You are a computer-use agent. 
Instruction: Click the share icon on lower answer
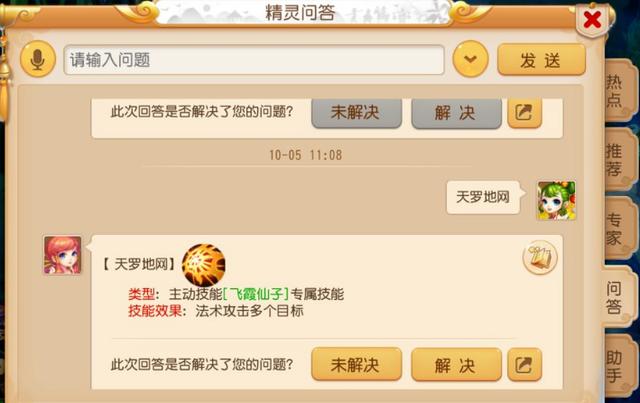tap(524, 365)
